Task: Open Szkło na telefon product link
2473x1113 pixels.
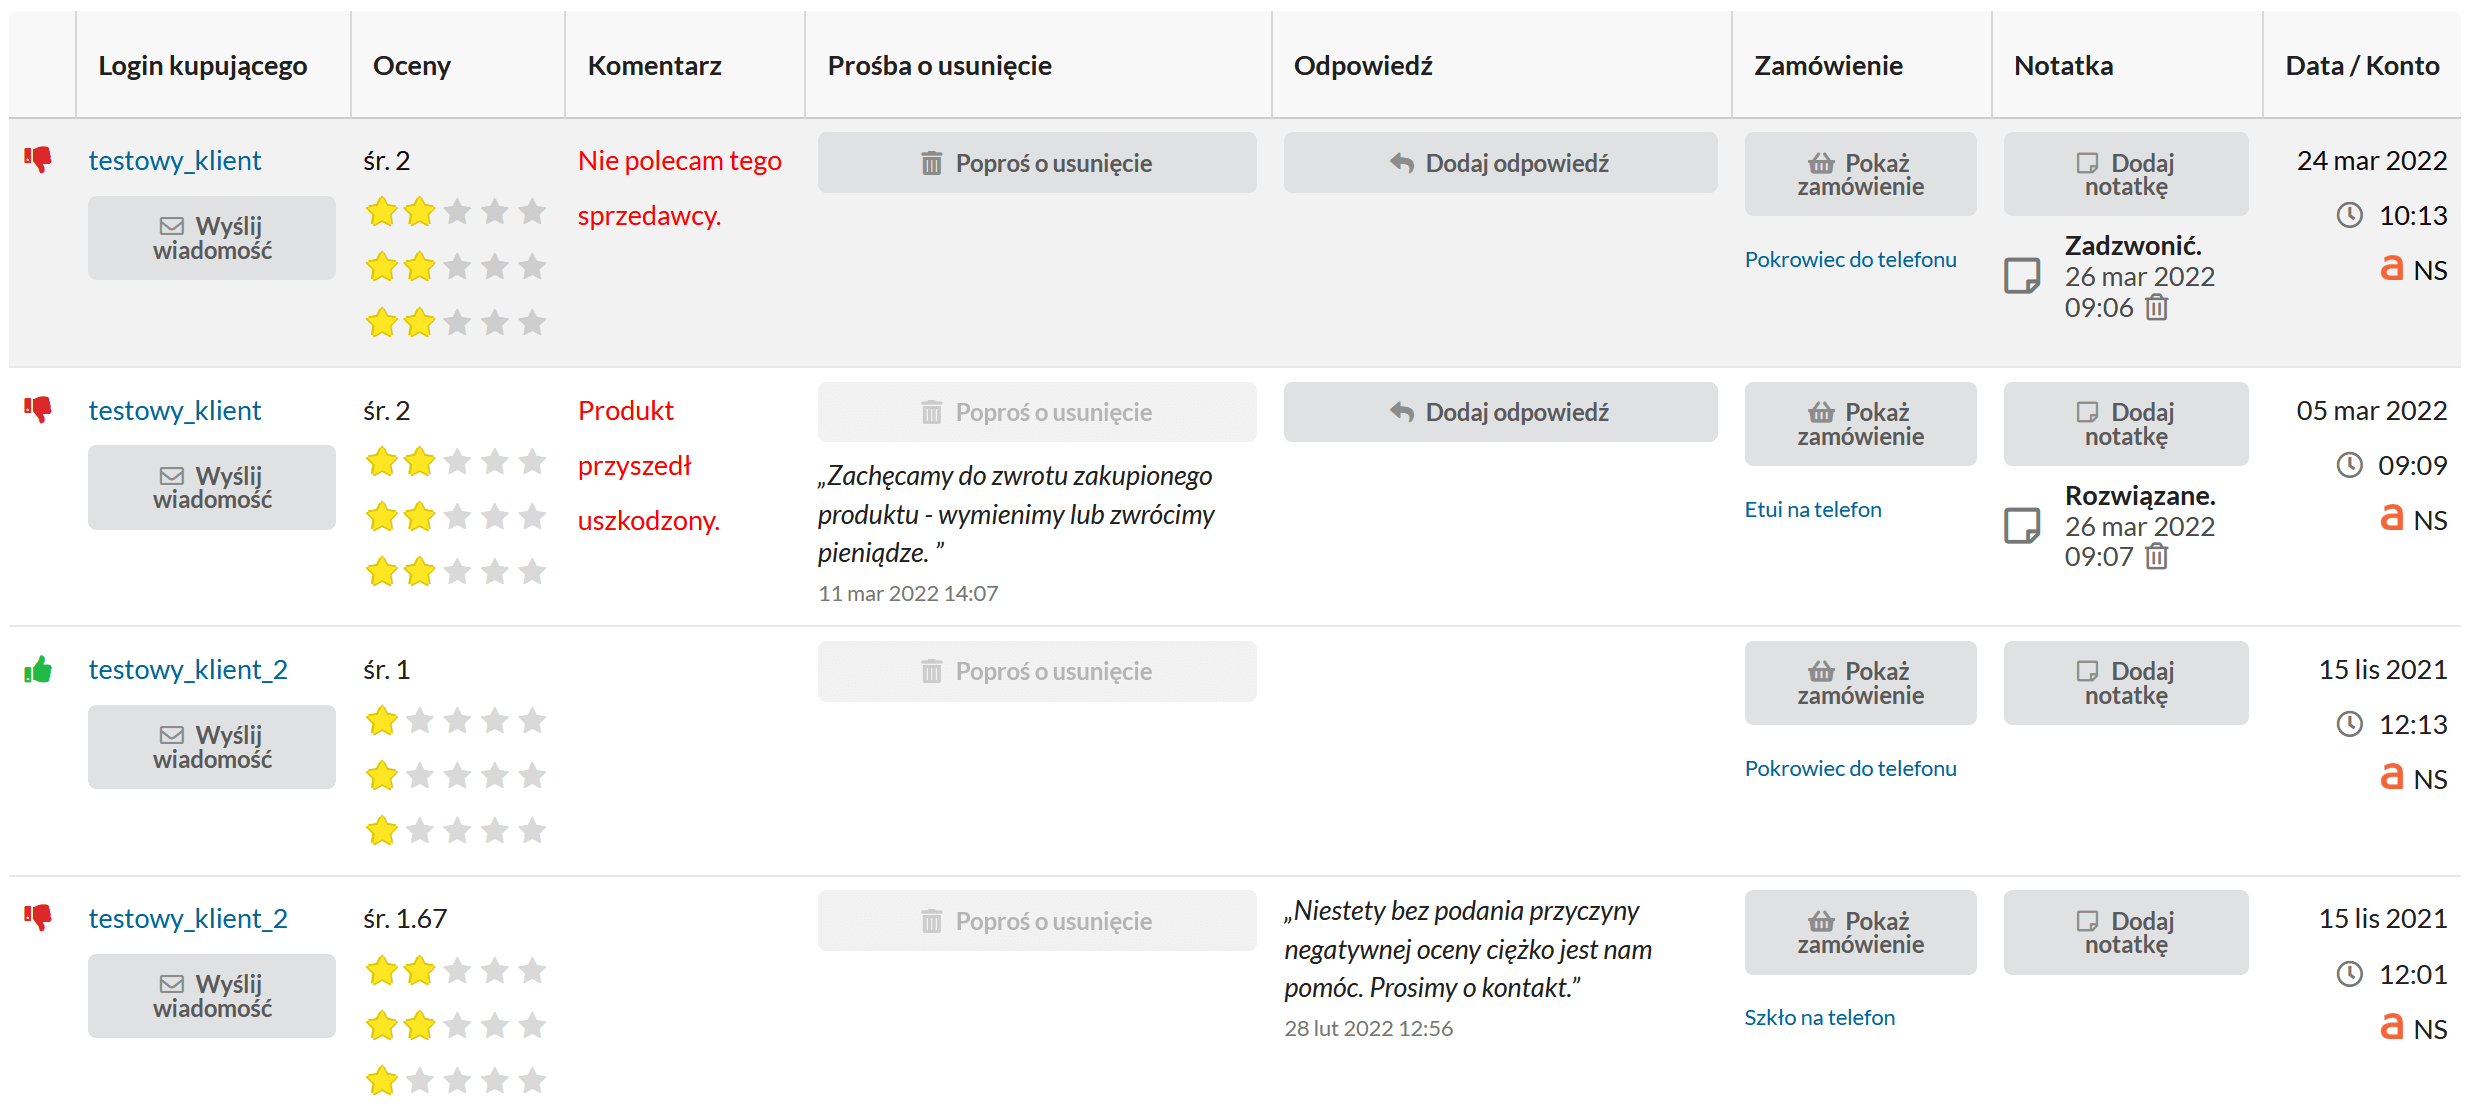Action: (x=1819, y=1018)
